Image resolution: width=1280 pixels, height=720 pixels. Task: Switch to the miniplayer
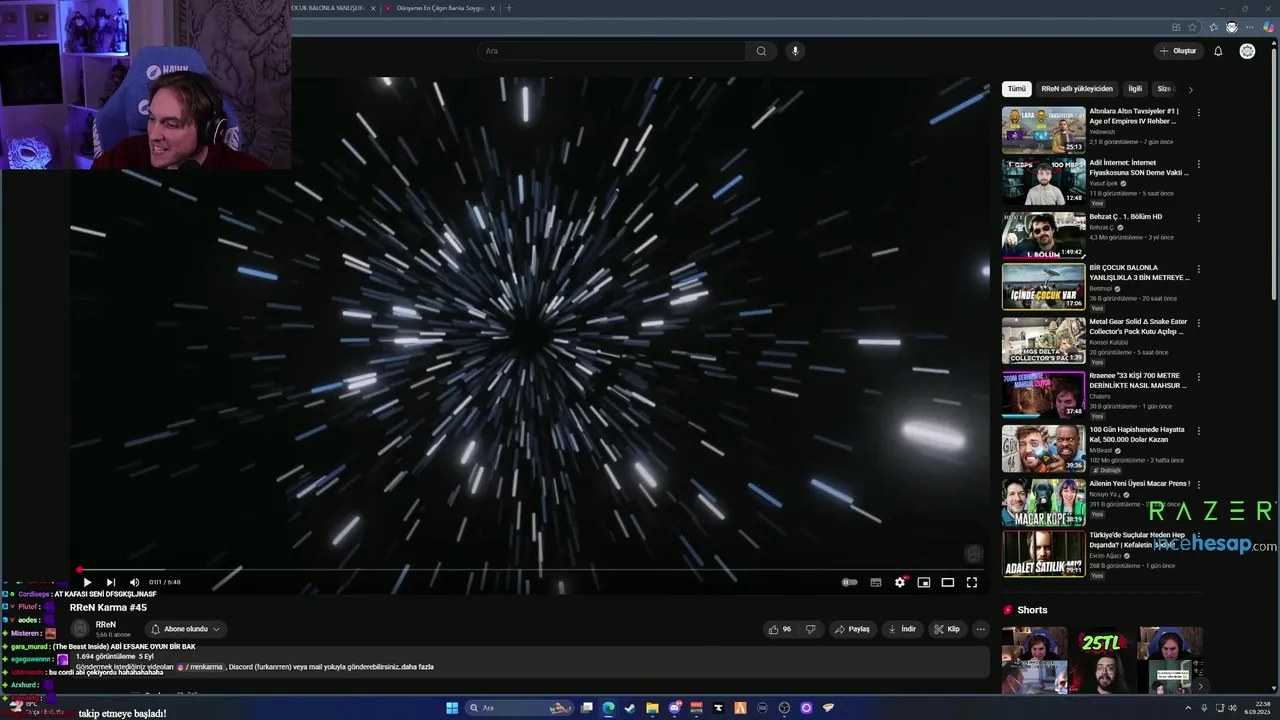point(924,582)
